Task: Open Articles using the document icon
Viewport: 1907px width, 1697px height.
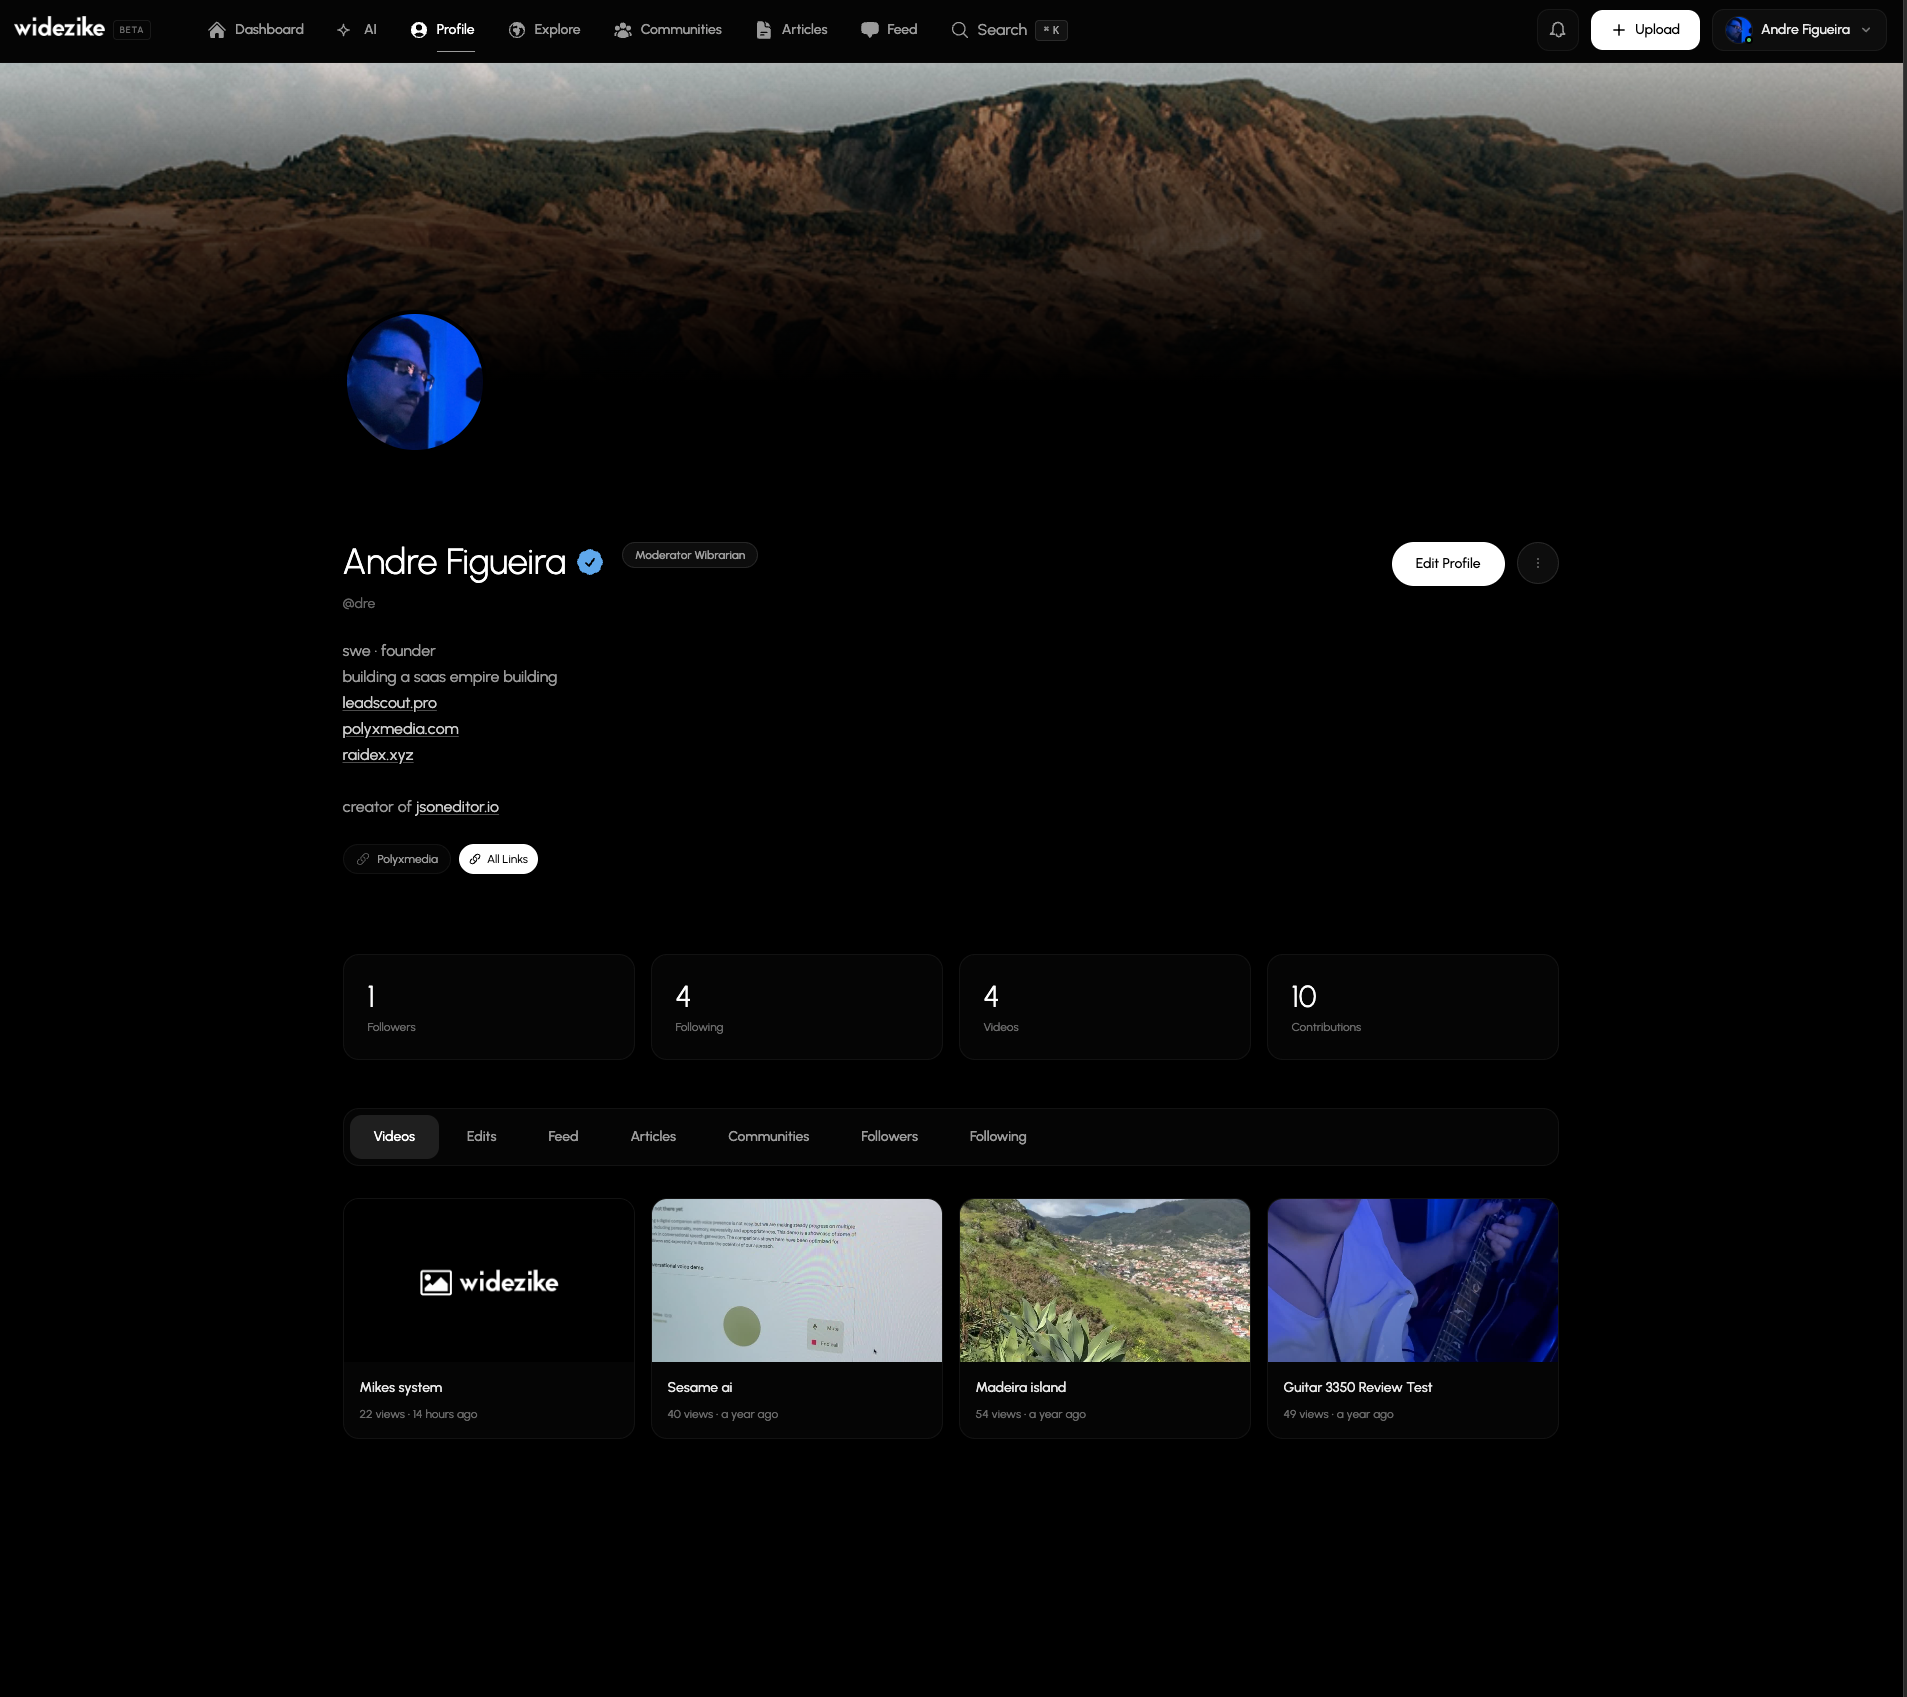Action: (x=765, y=29)
